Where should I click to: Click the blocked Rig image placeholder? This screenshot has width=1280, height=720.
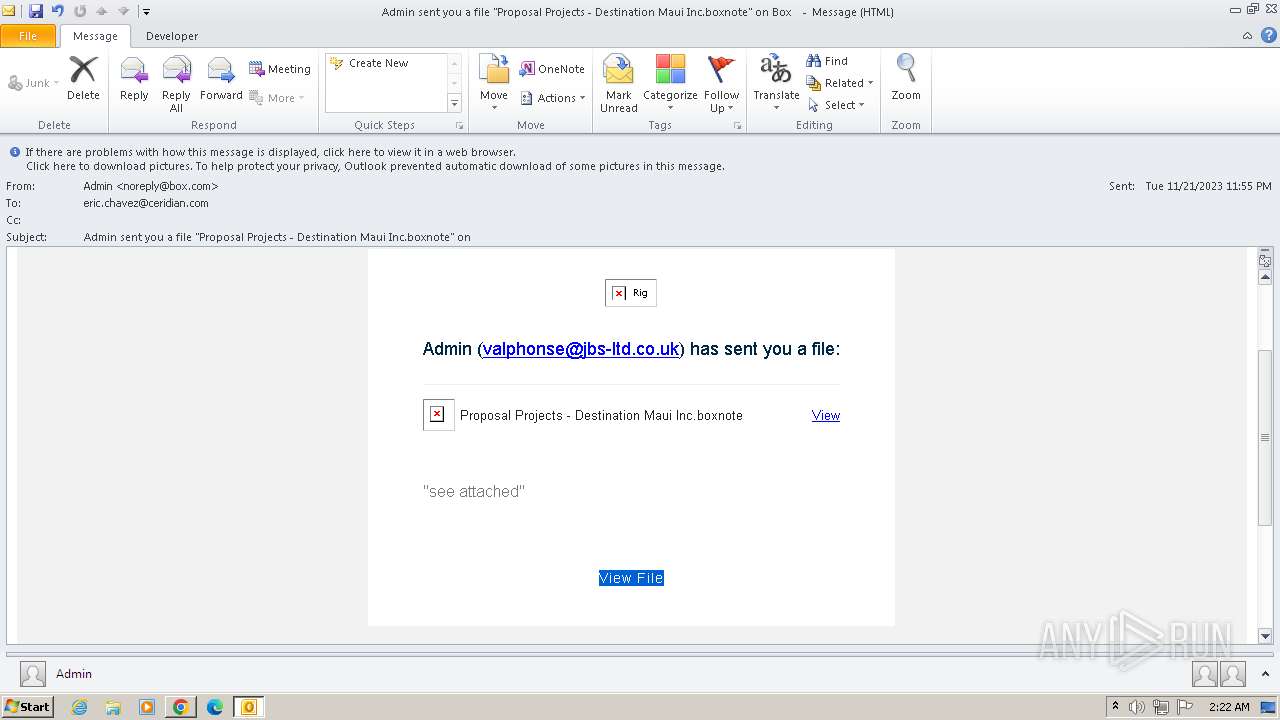point(631,293)
